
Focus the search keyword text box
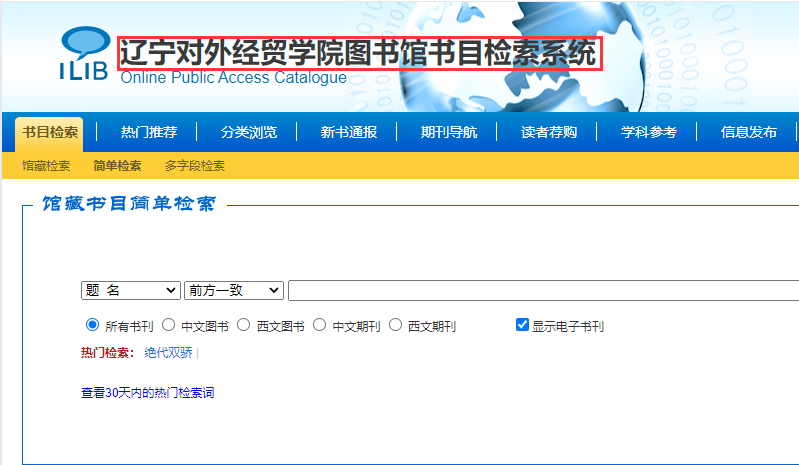pyautogui.click(x=544, y=290)
